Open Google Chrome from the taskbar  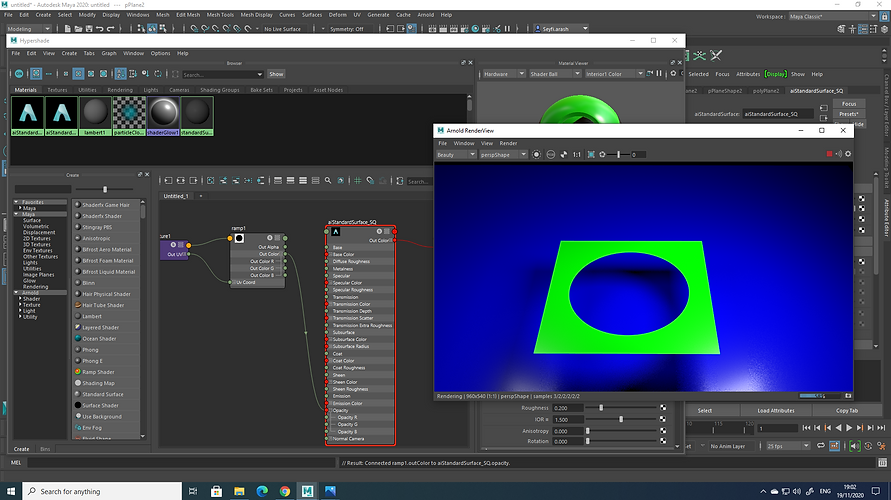pos(285,491)
